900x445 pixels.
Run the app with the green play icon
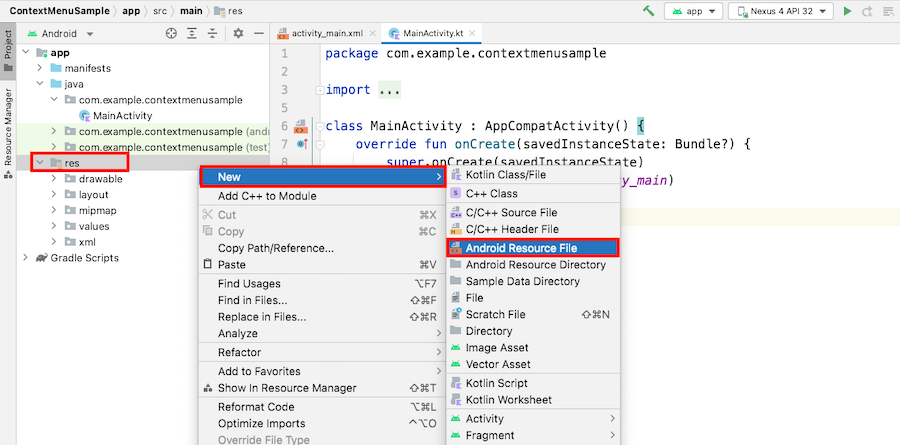click(847, 11)
